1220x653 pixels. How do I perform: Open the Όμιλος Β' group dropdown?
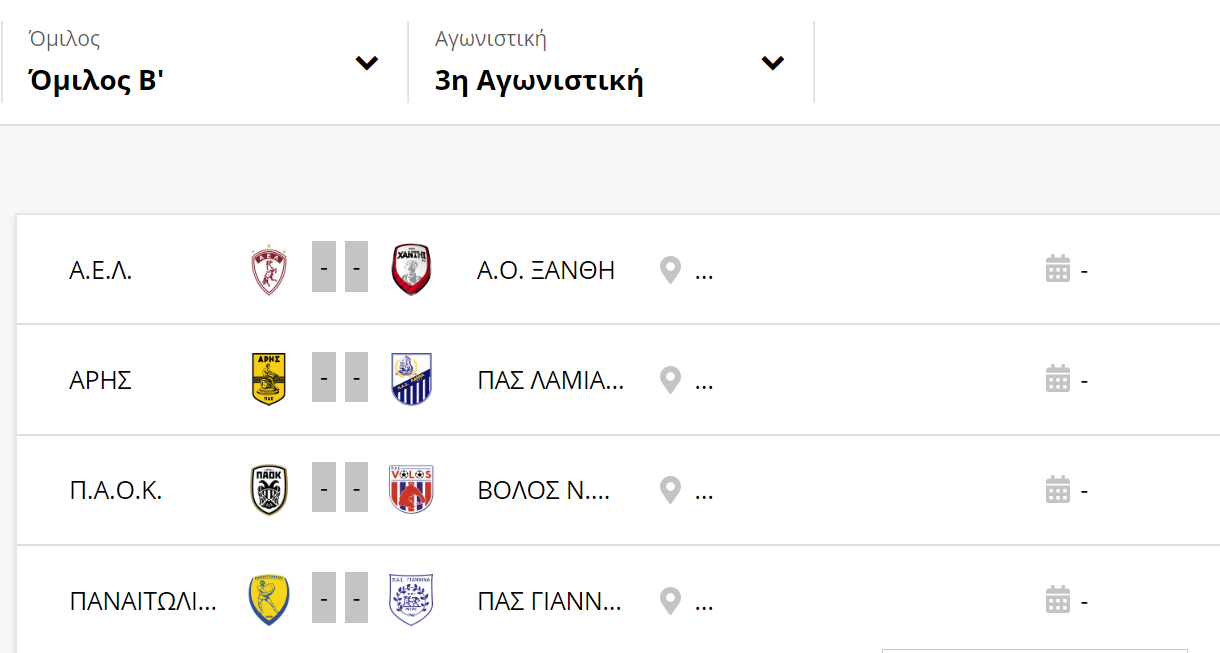(x=204, y=62)
